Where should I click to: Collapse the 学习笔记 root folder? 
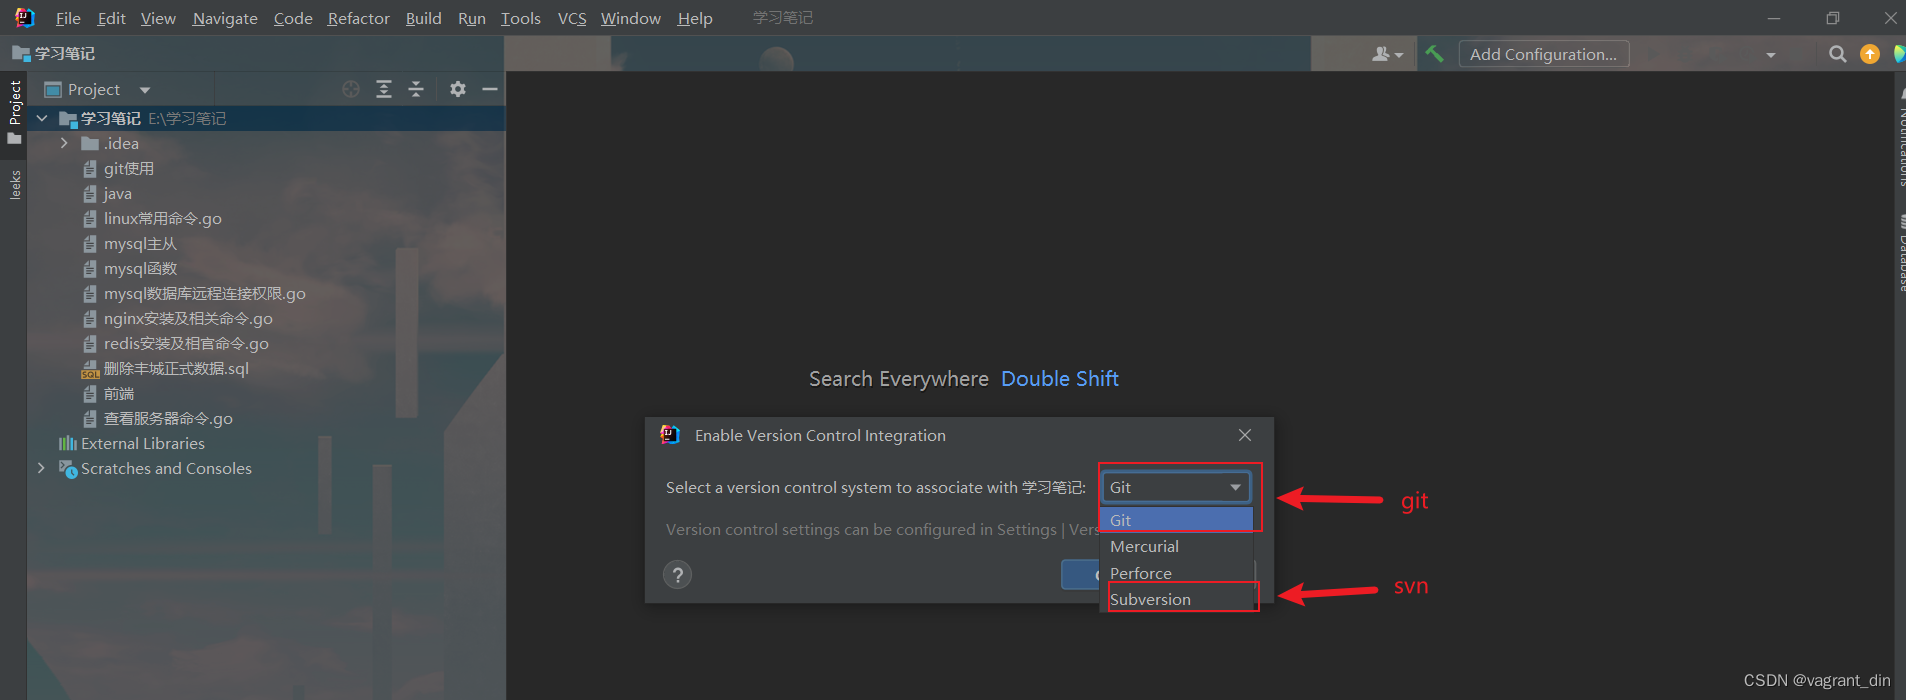42,118
